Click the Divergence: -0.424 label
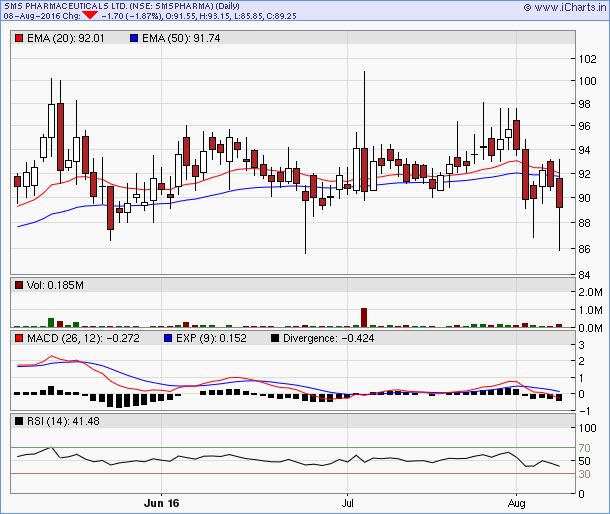610x514 pixels. pos(329,338)
